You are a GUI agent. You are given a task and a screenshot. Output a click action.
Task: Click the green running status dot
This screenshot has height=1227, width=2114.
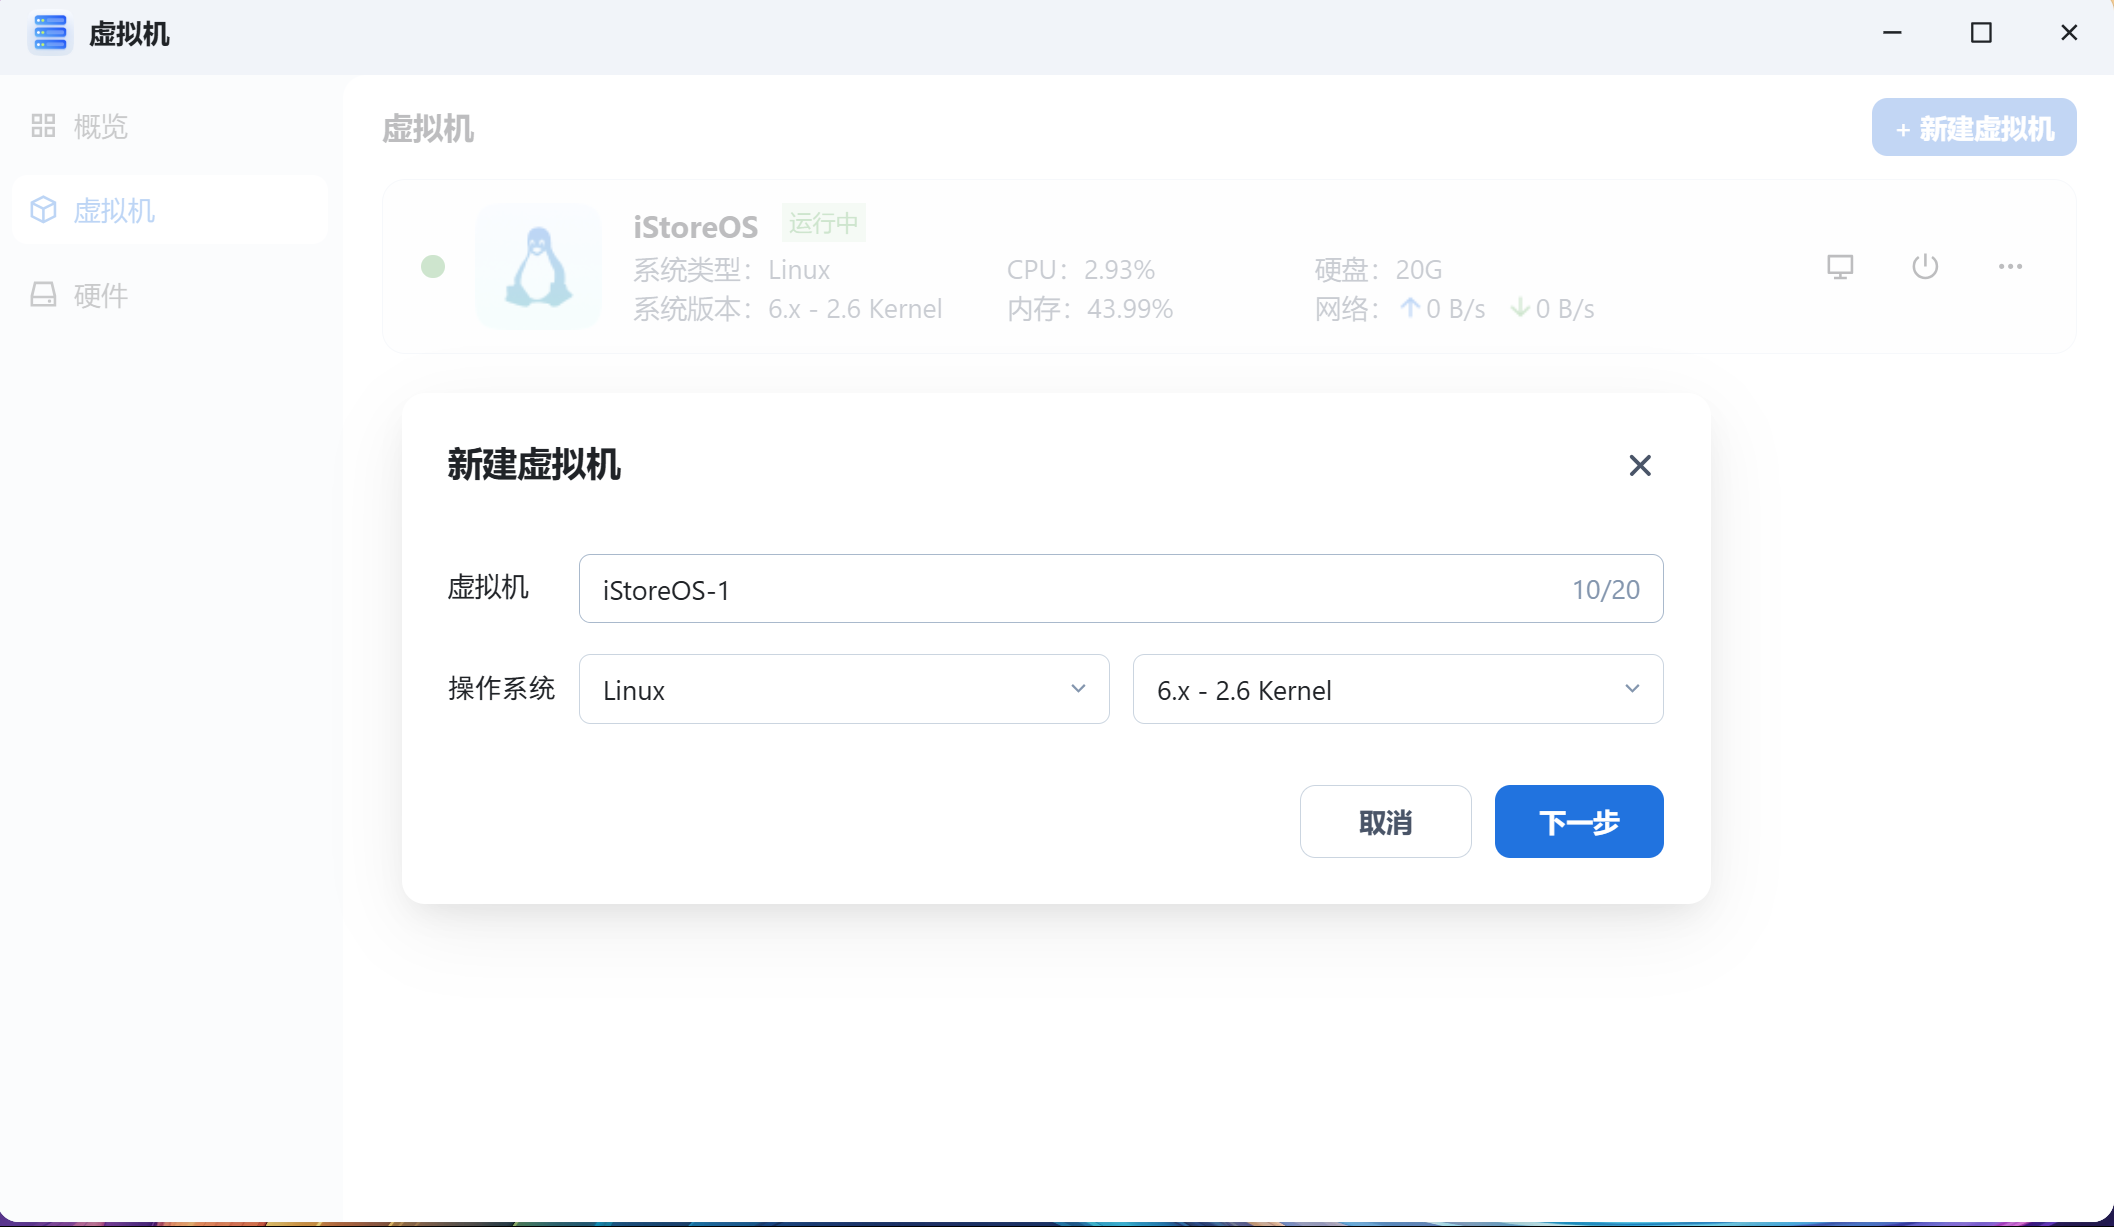click(x=433, y=267)
